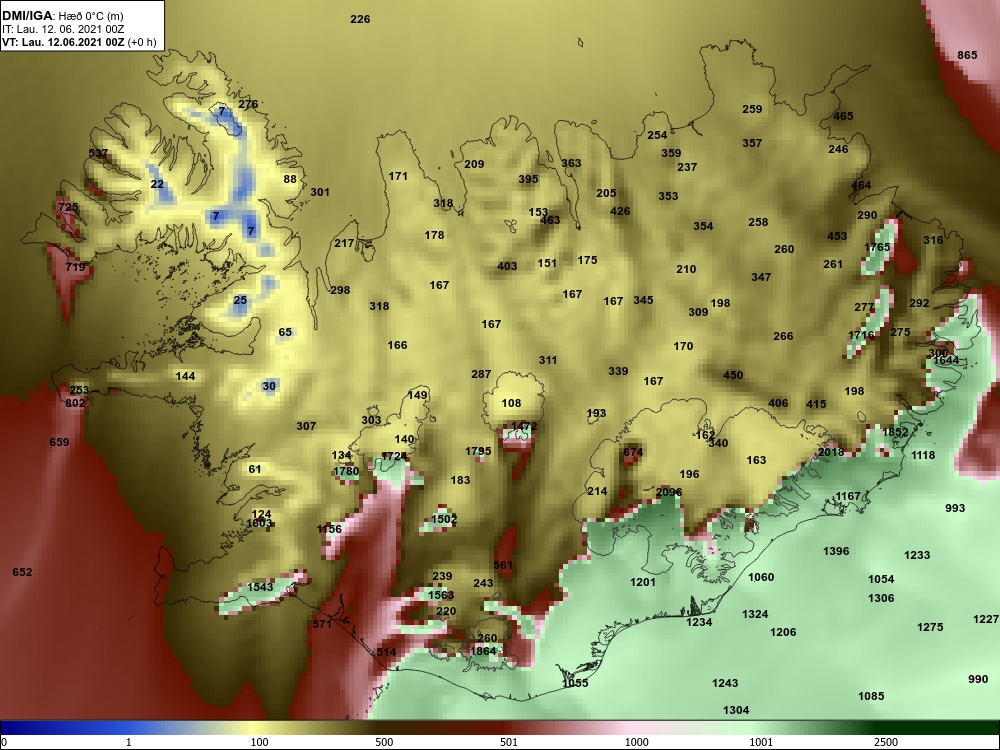
Task: Click the 144 value on the map
Action: 185,376
